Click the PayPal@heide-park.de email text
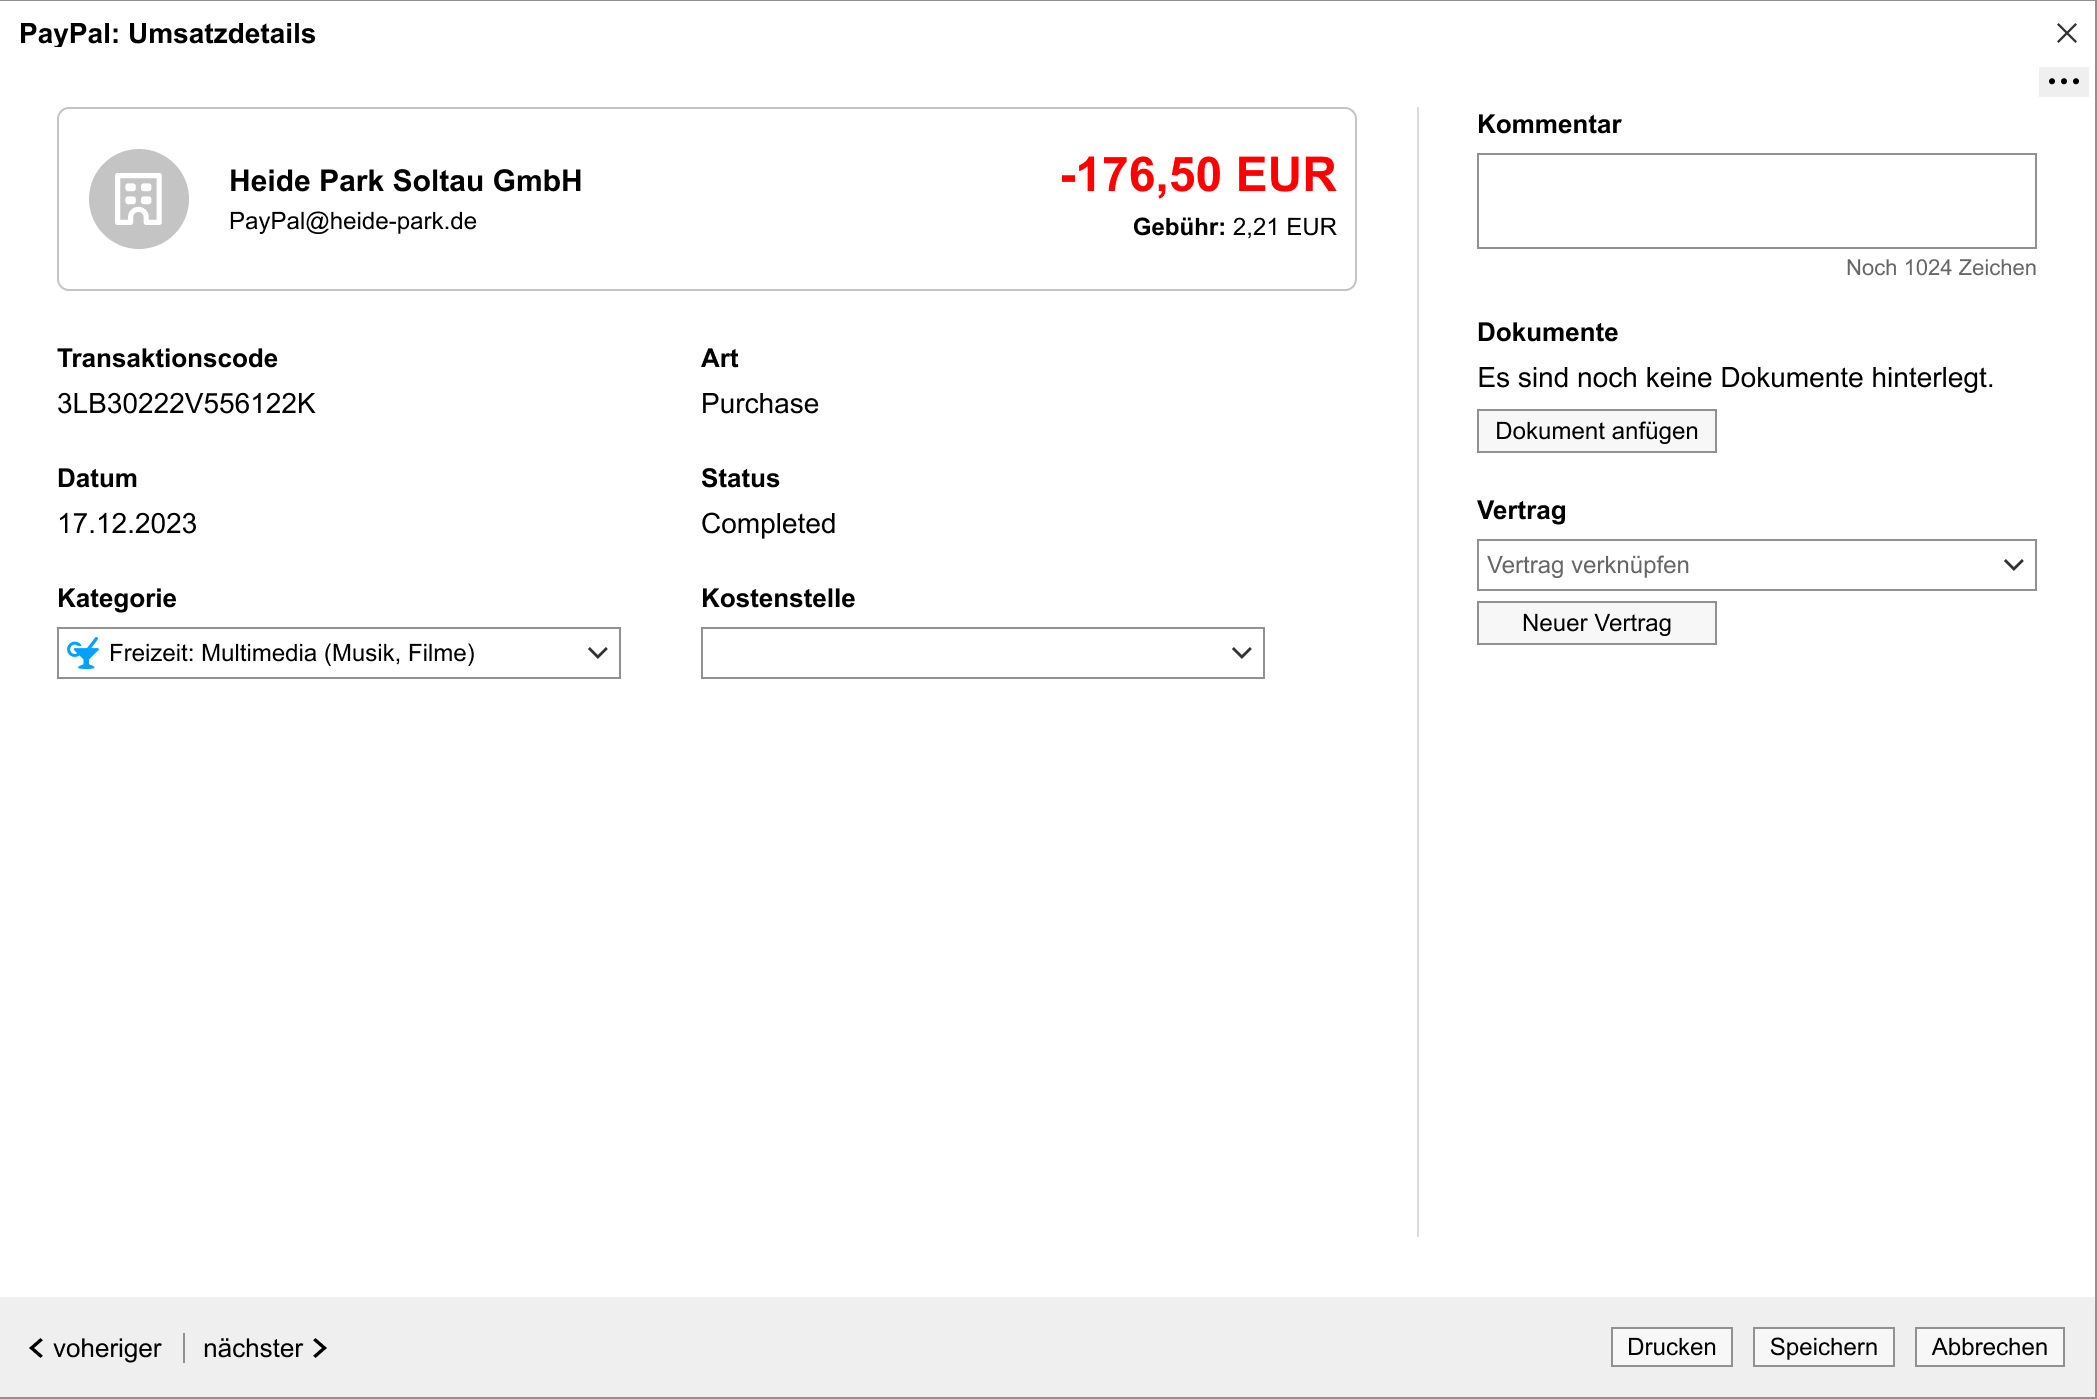2097x1399 pixels. tap(353, 221)
